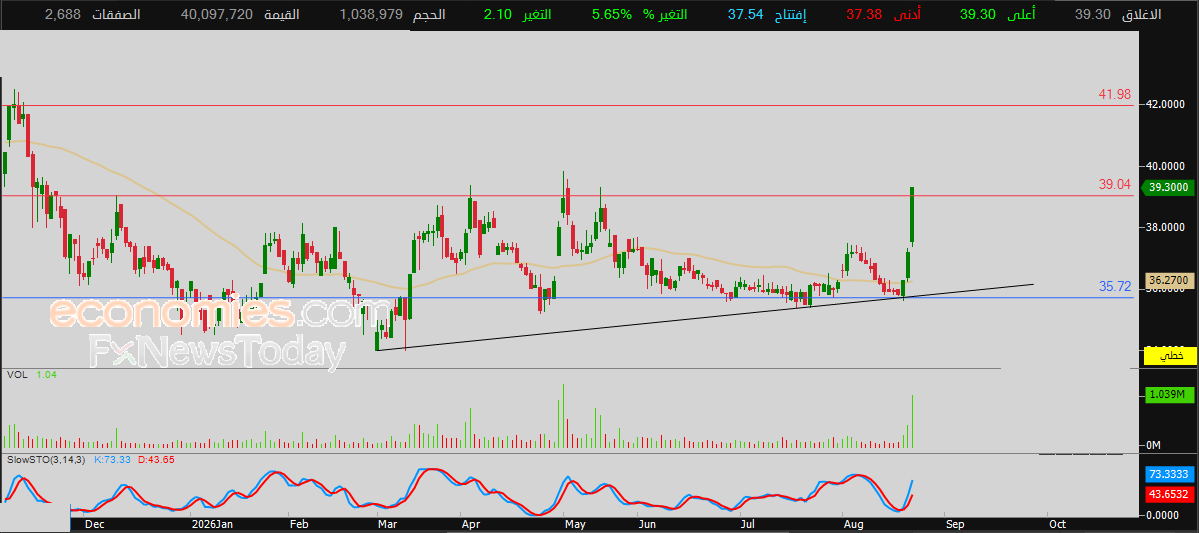The height and width of the screenshot is (533, 1199).
Task: Click the tallest volume bar in May
Action: point(564,416)
